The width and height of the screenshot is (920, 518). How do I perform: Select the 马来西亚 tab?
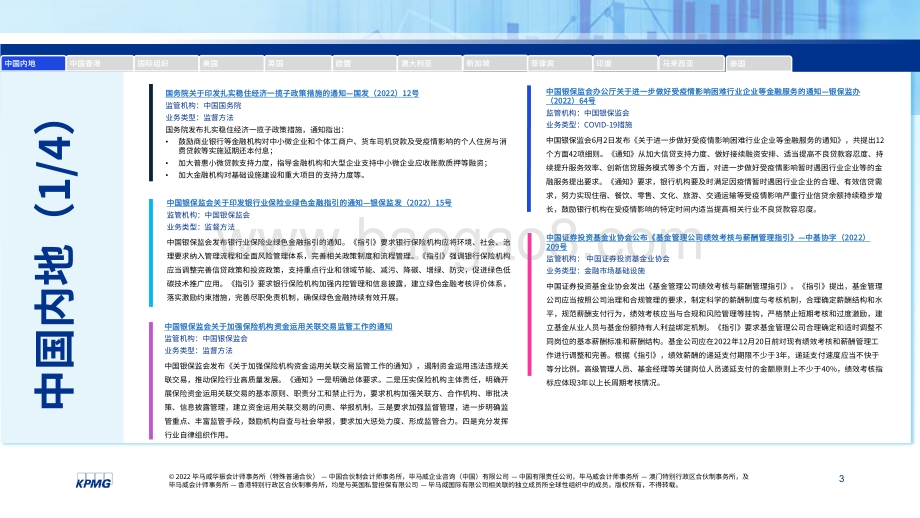692,63
